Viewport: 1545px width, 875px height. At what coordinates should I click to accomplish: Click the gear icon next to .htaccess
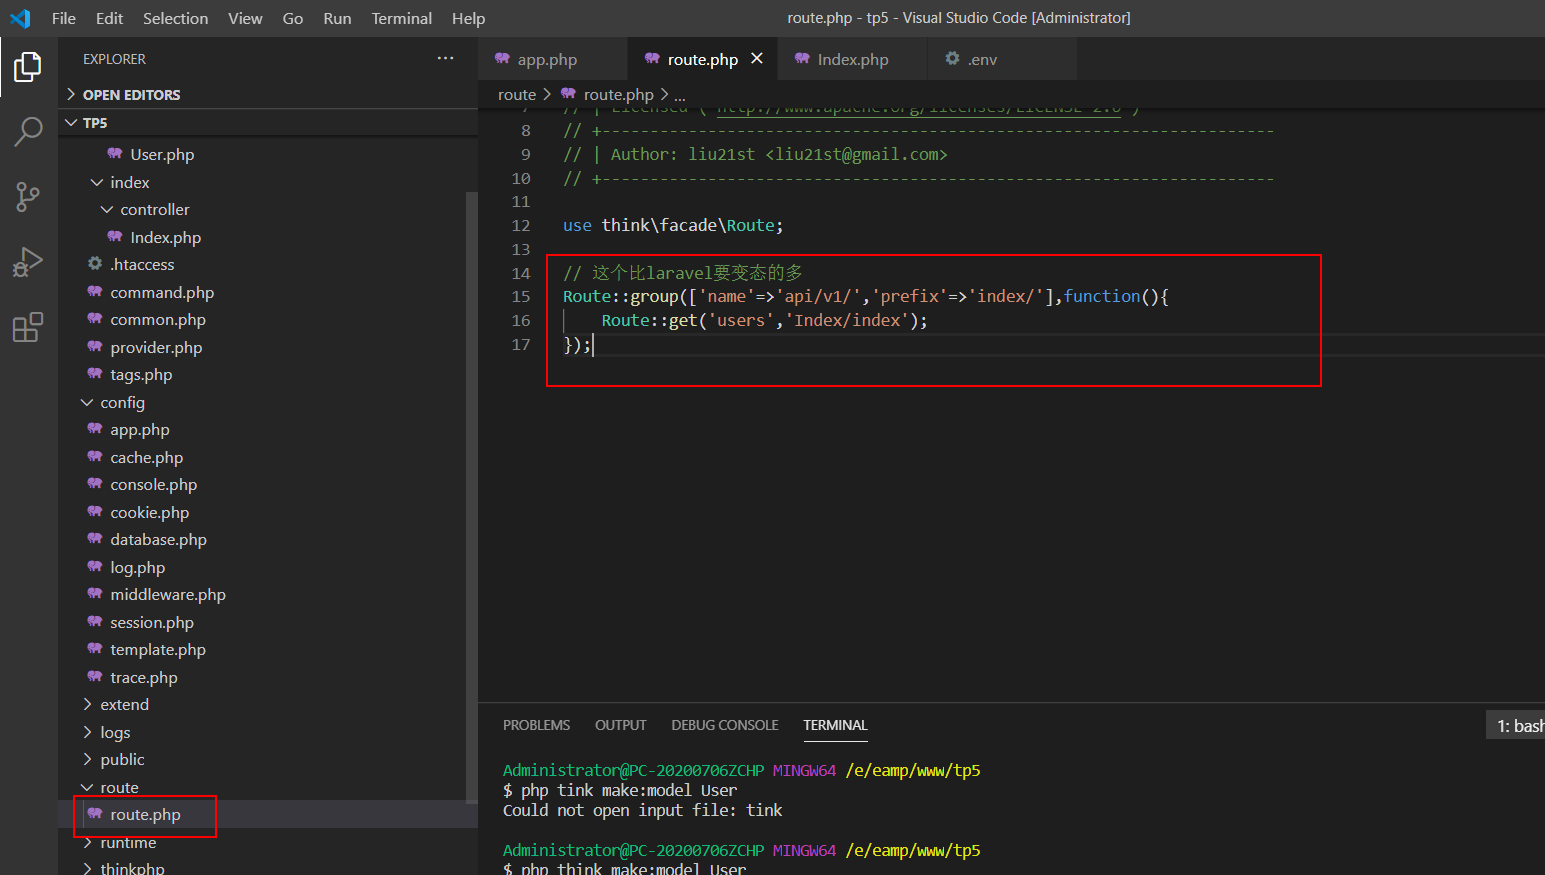click(95, 264)
